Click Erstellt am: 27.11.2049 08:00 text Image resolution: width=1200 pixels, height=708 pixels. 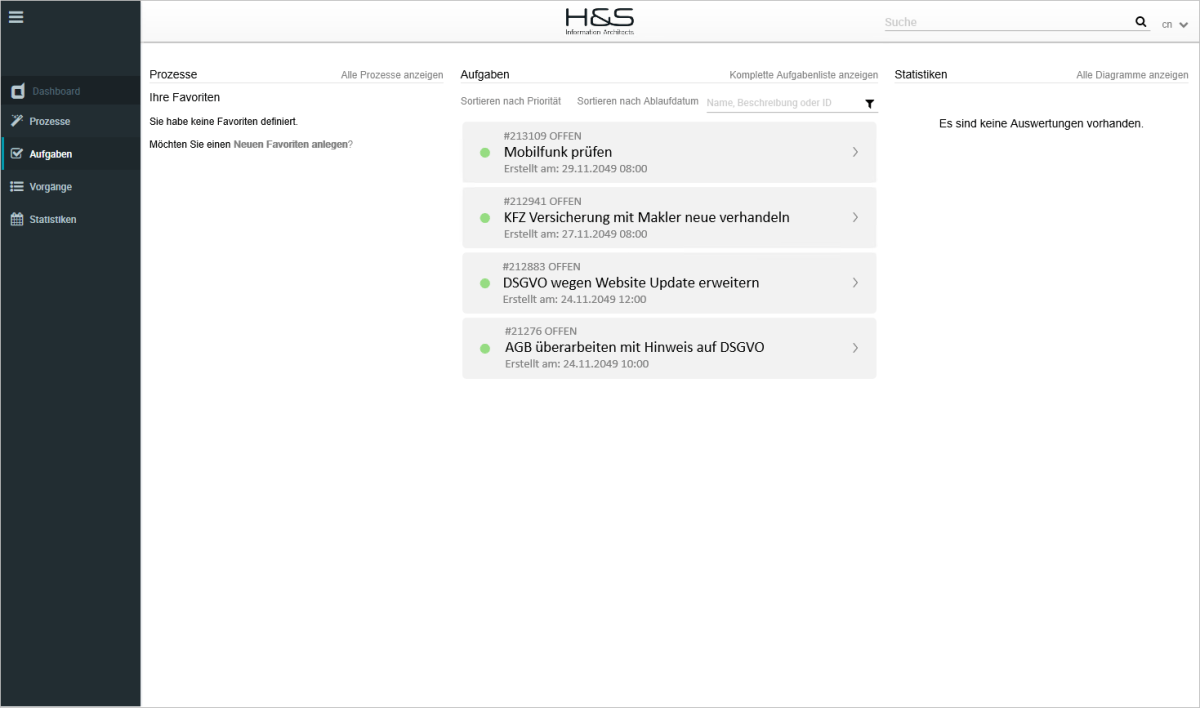575,234
